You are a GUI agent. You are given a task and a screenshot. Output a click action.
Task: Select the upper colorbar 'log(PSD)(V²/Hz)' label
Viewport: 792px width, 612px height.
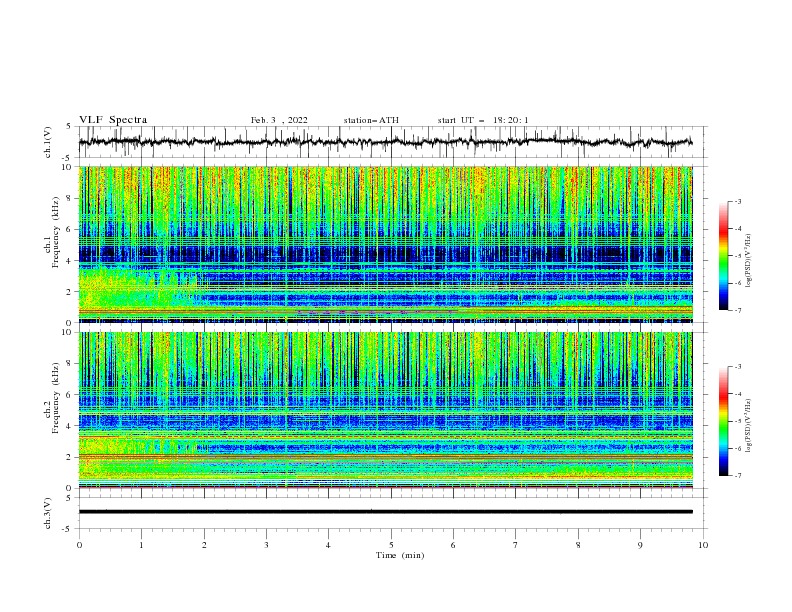[x=748, y=261]
